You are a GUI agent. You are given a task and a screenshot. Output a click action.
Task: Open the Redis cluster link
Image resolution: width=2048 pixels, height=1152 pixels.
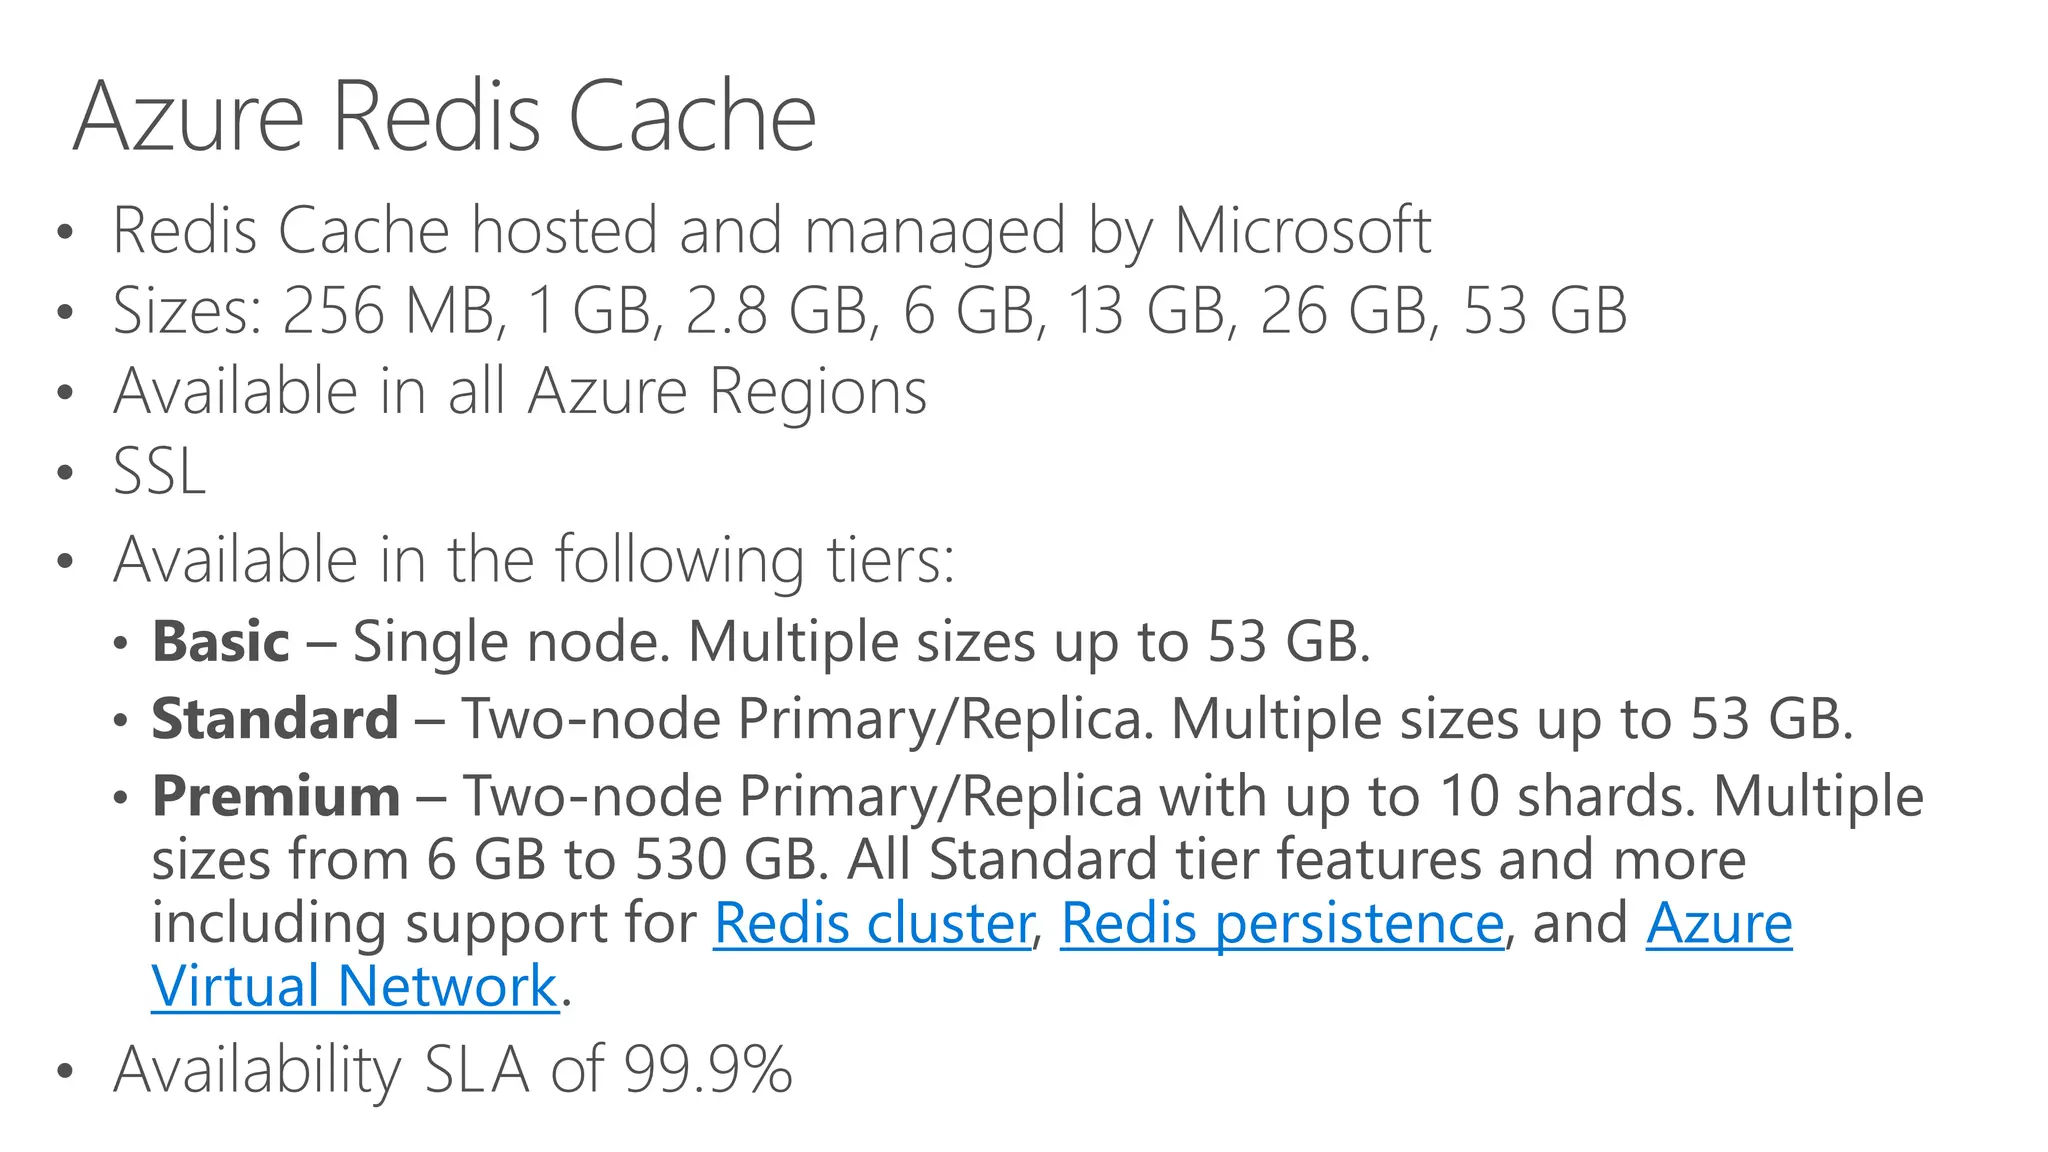coord(872,923)
